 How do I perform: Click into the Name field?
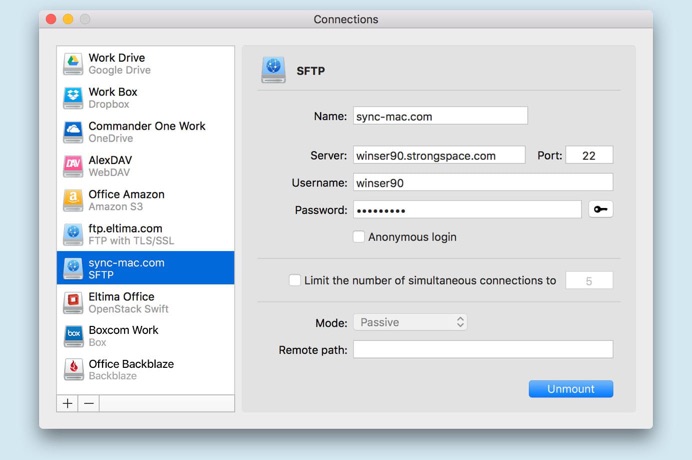[440, 116]
